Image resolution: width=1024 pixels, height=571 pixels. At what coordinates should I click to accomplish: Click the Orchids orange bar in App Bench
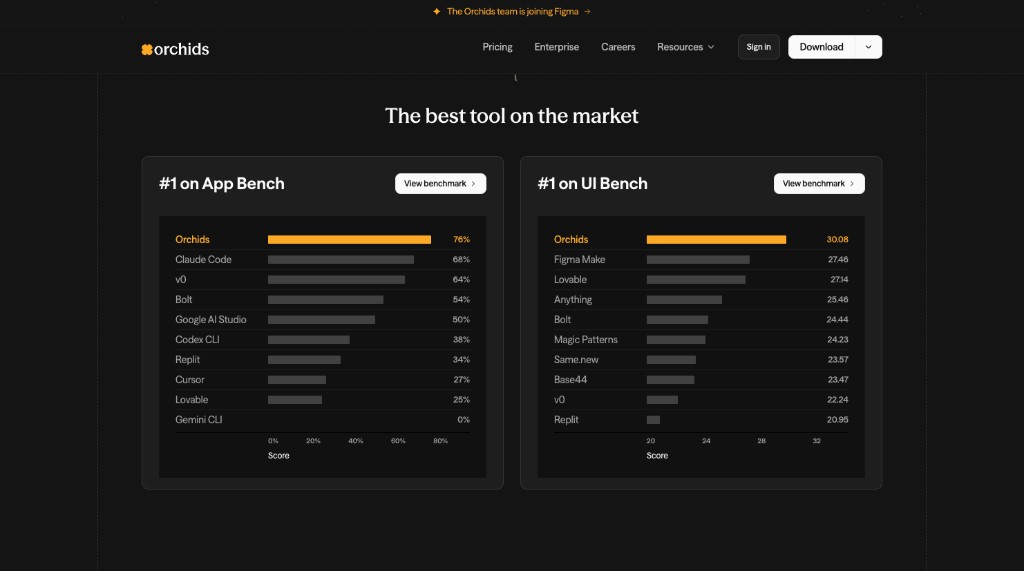pyautogui.click(x=349, y=240)
